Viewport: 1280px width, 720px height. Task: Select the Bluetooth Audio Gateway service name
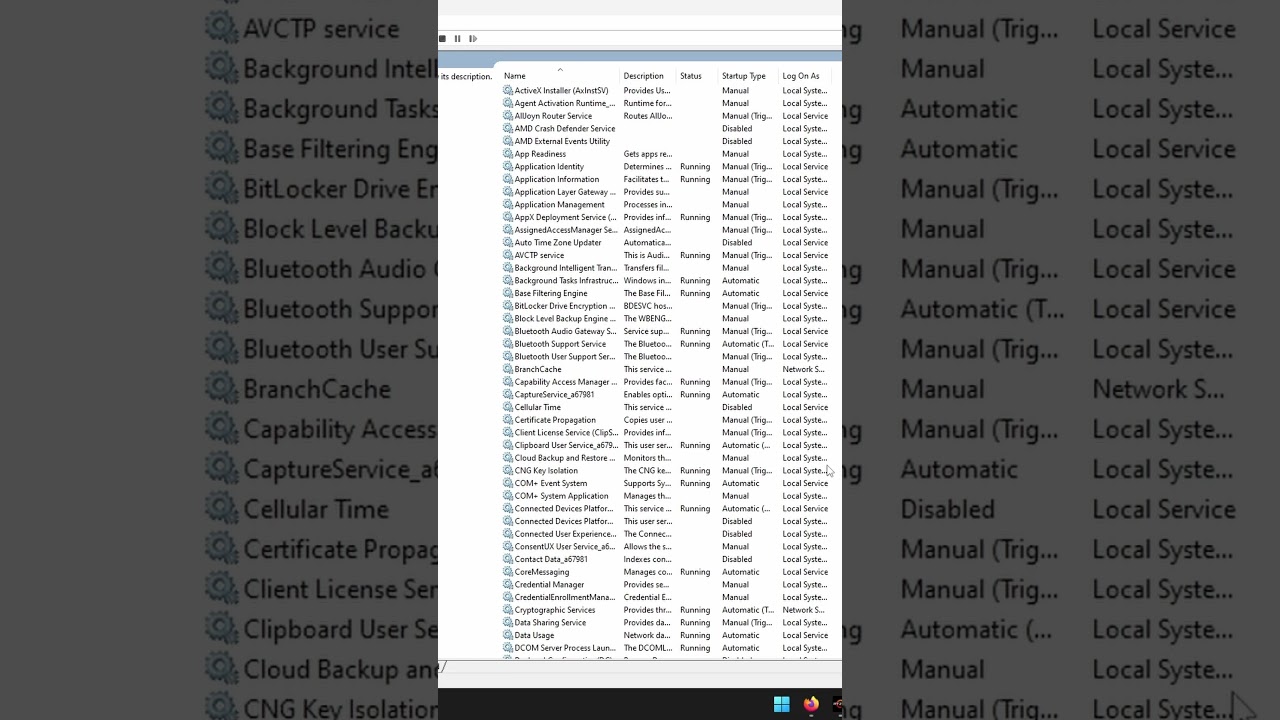(x=566, y=331)
